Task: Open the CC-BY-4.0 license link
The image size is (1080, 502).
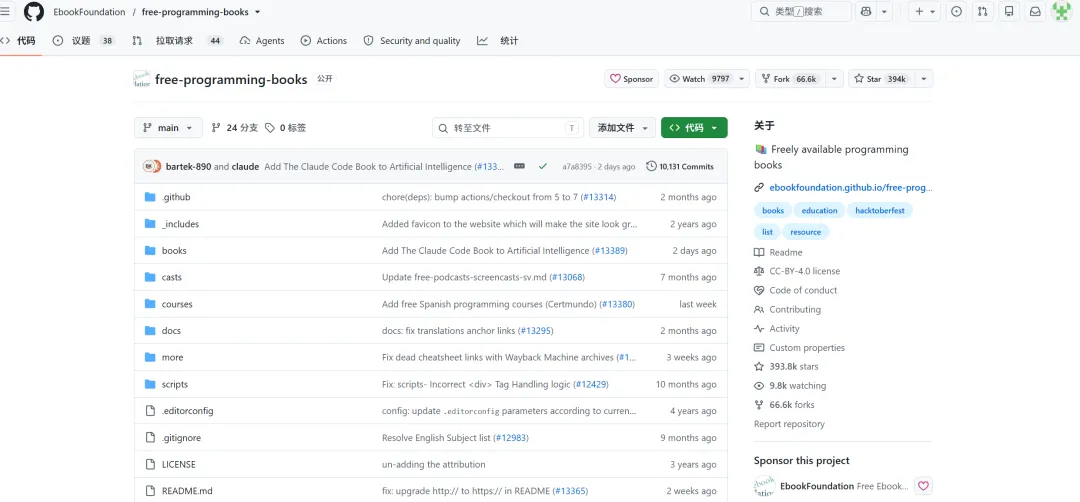Action: coord(797,271)
